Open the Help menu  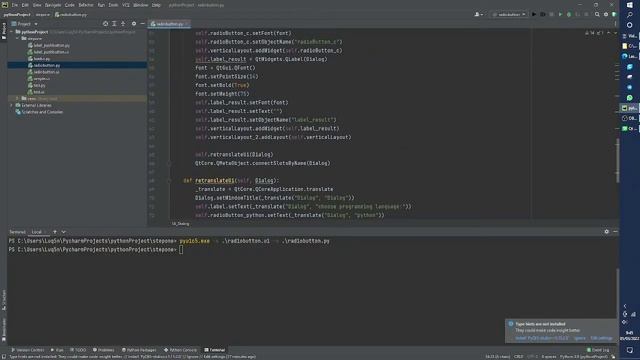coord(156,5)
